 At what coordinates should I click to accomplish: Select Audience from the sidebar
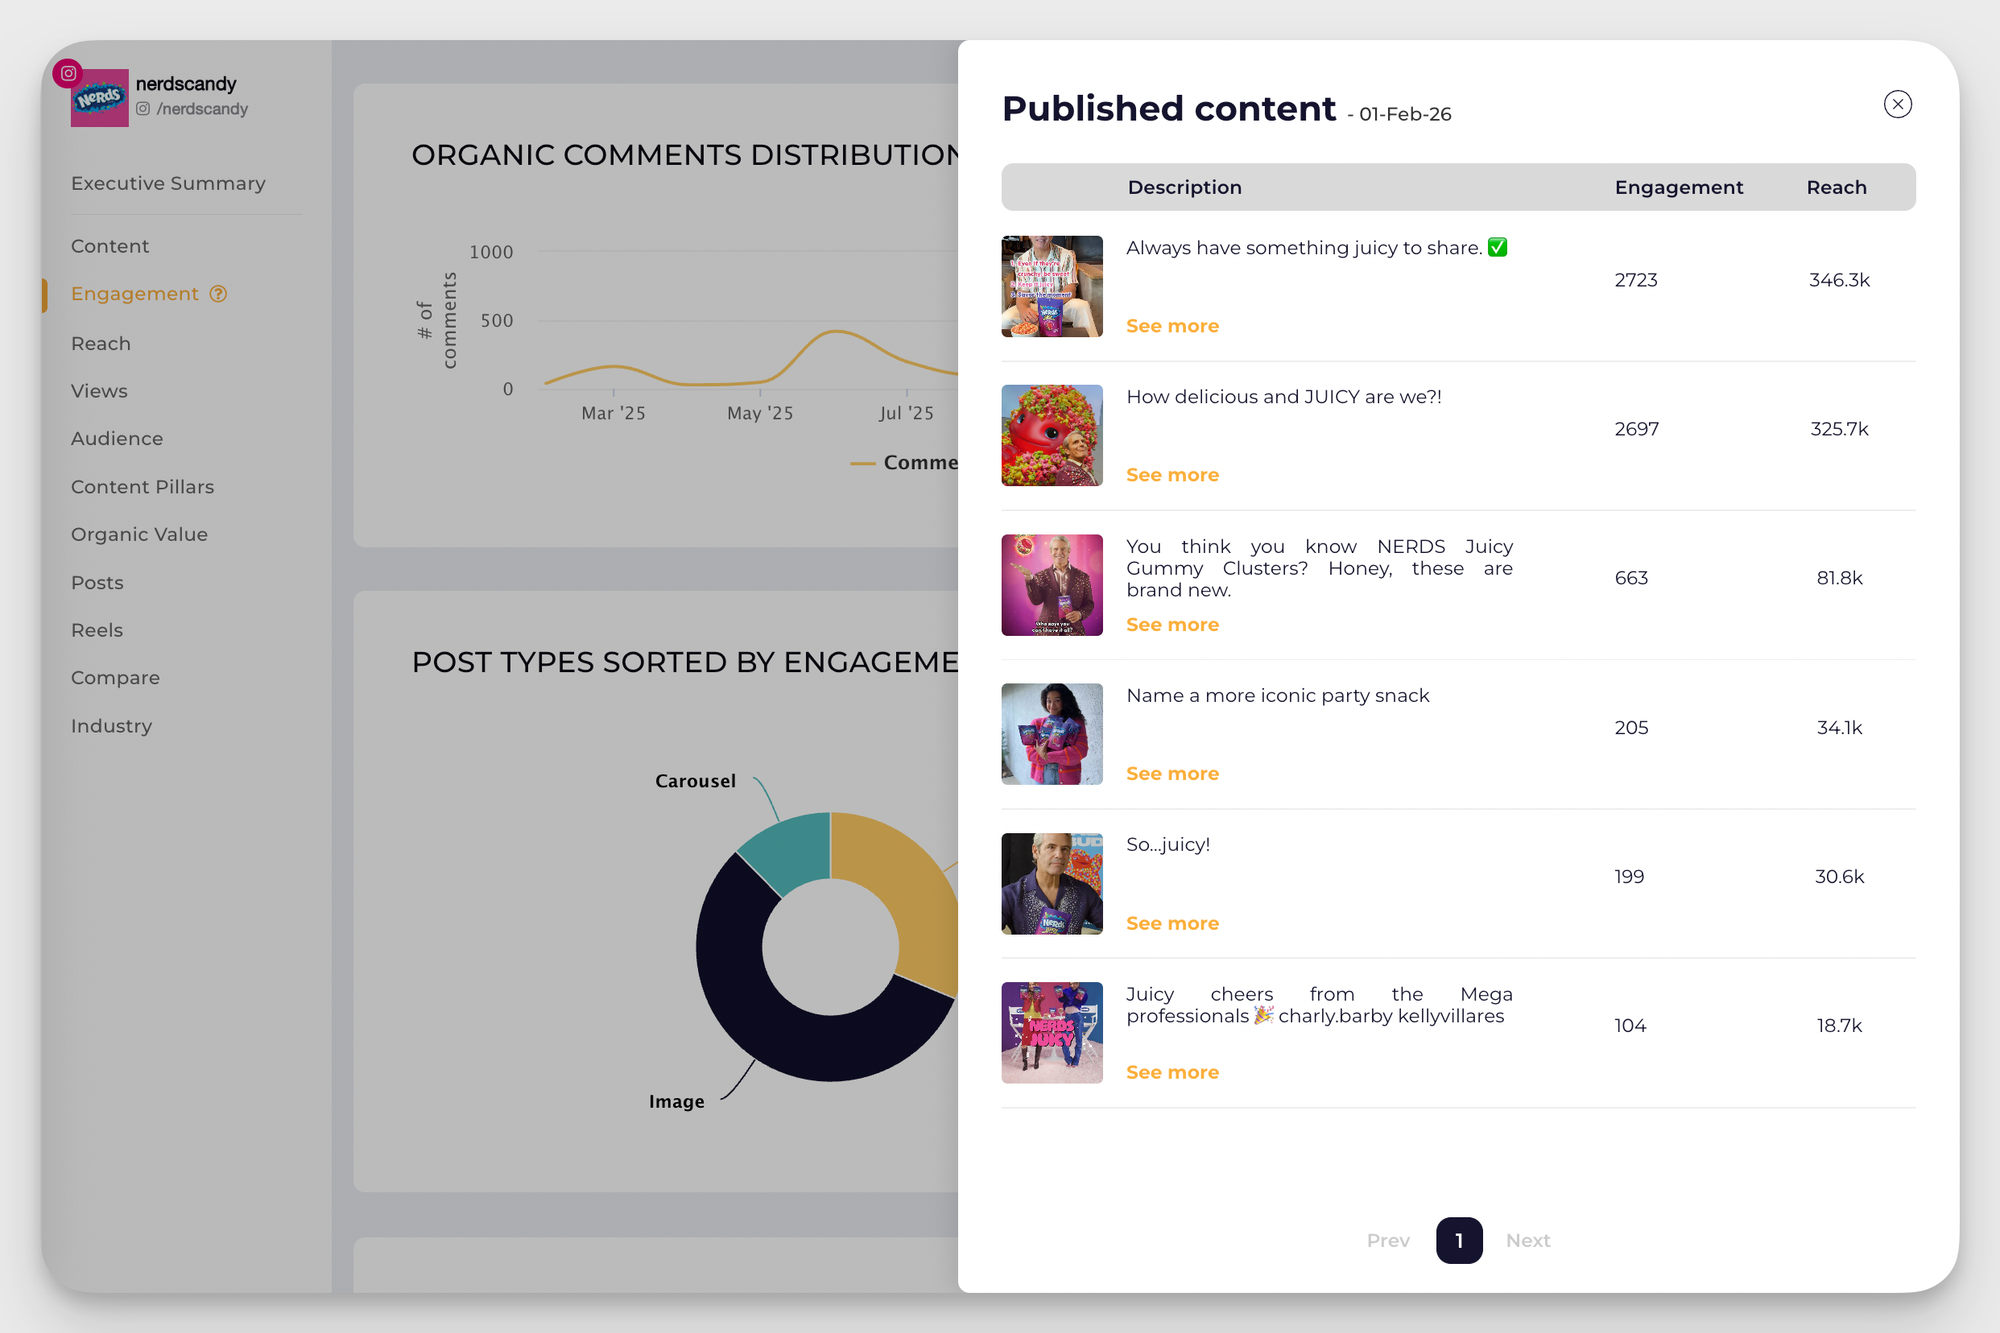[117, 438]
